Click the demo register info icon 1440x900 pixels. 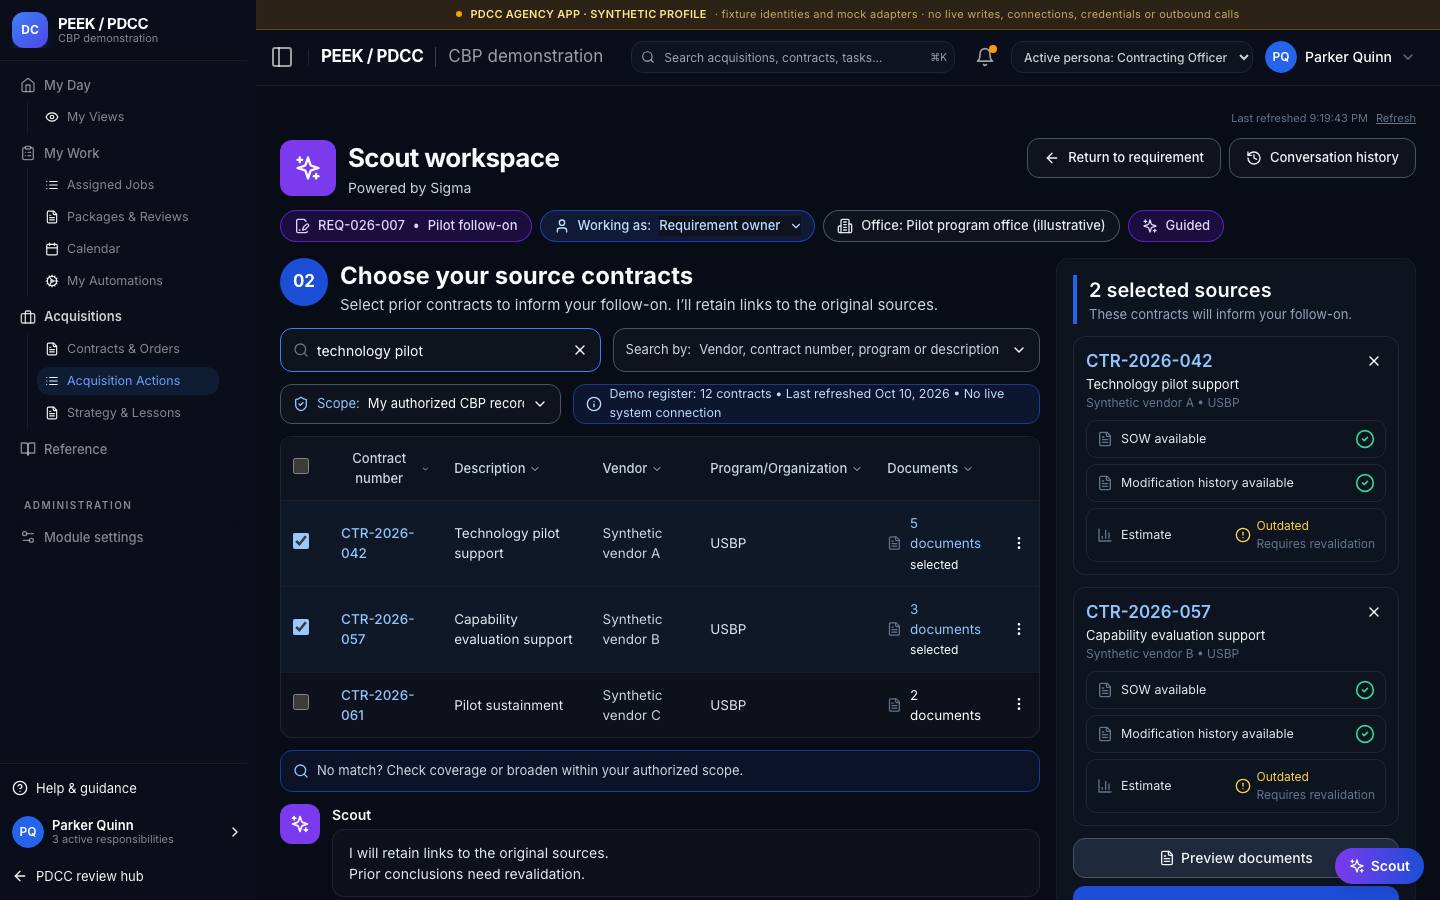pyautogui.click(x=594, y=404)
